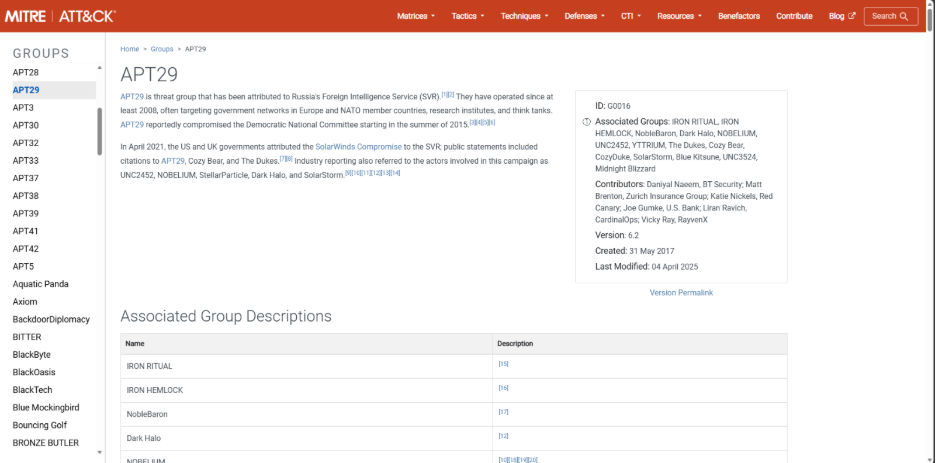Expand the CTI dropdown menu
This screenshot has height=463, width=936.
(x=631, y=16)
